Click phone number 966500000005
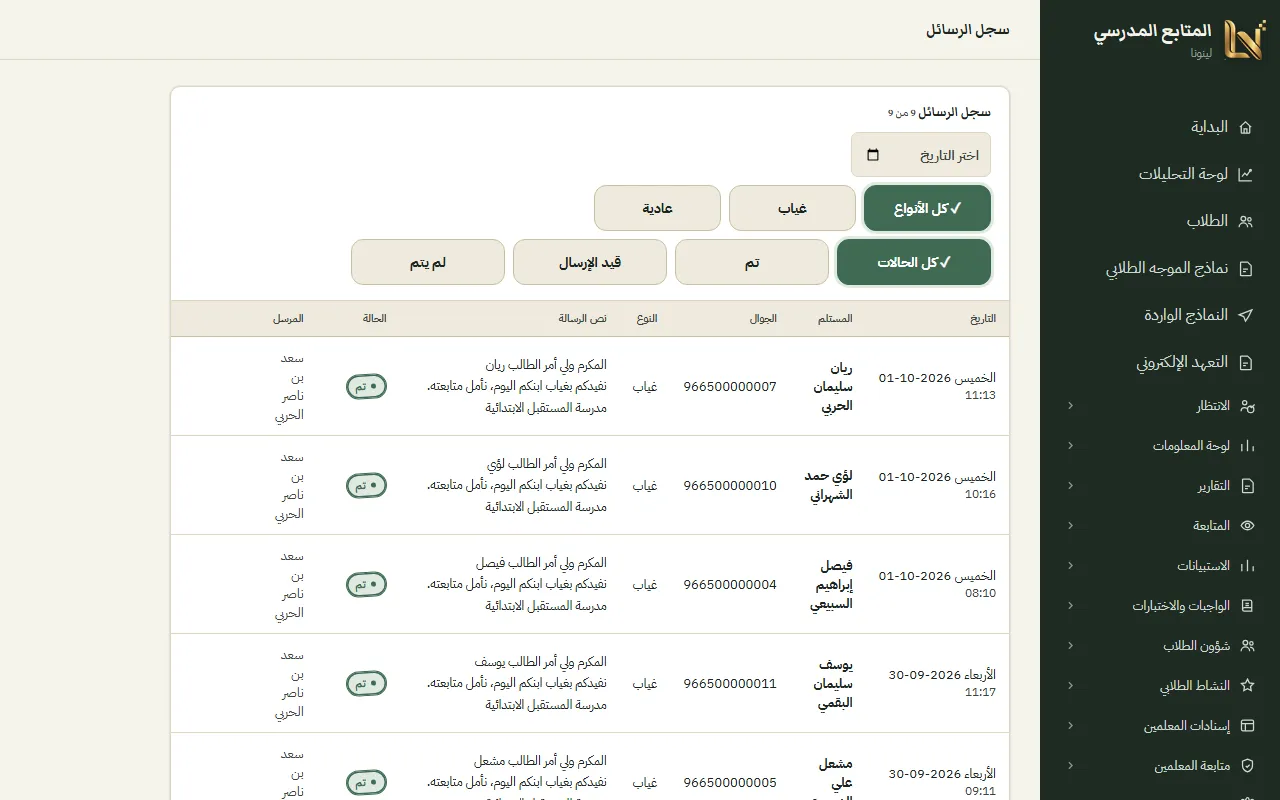1280x800 pixels. (730, 783)
